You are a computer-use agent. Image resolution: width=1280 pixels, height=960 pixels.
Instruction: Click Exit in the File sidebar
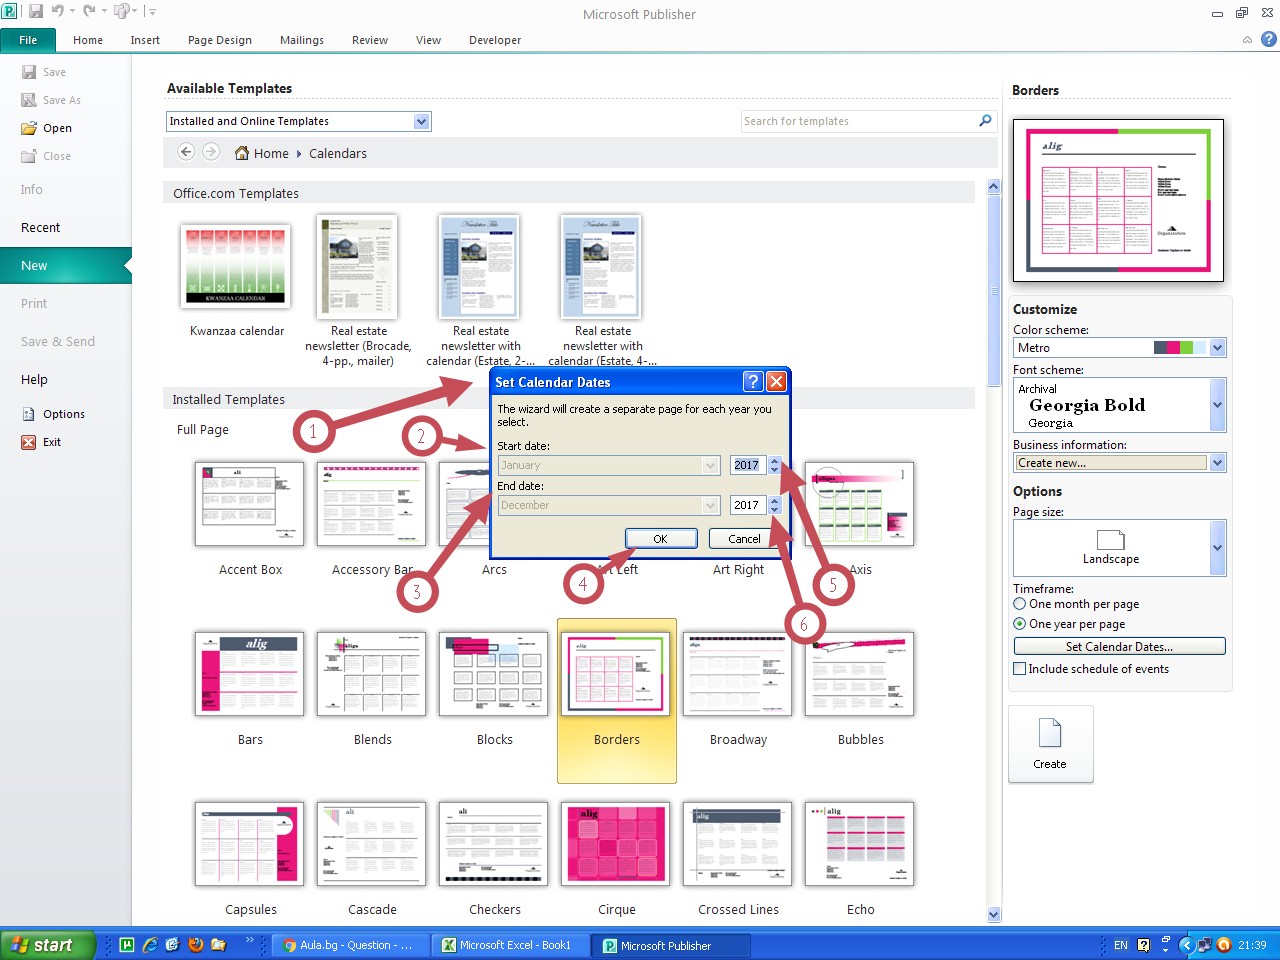tap(51, 442)
